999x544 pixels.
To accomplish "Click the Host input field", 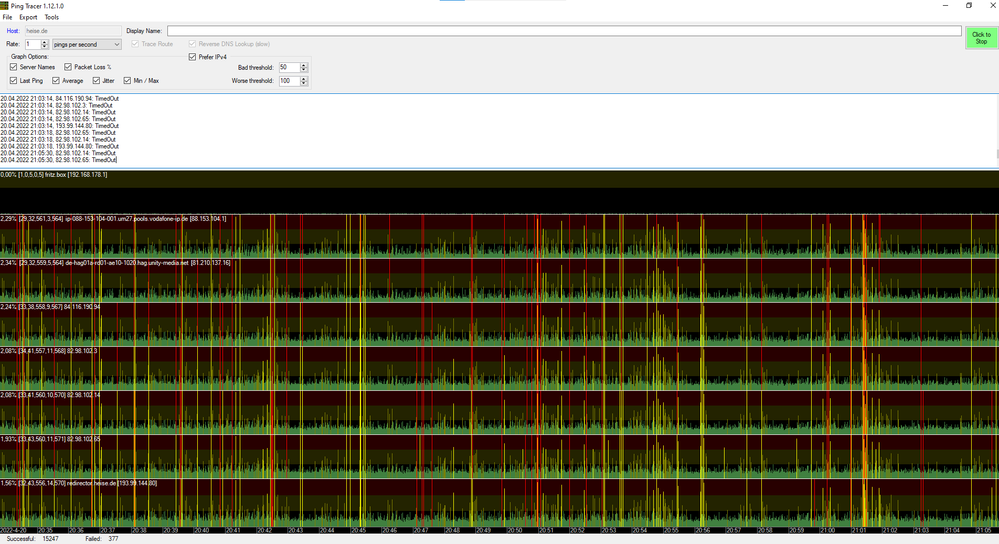I will [72, 31].
